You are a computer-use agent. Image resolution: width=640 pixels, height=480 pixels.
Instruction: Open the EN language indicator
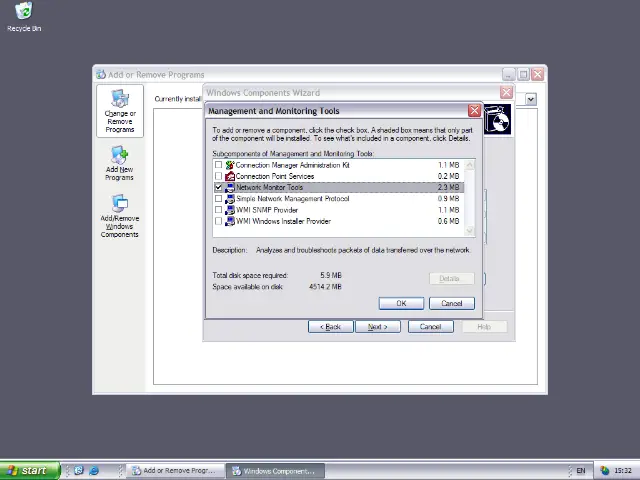[580, 471]
